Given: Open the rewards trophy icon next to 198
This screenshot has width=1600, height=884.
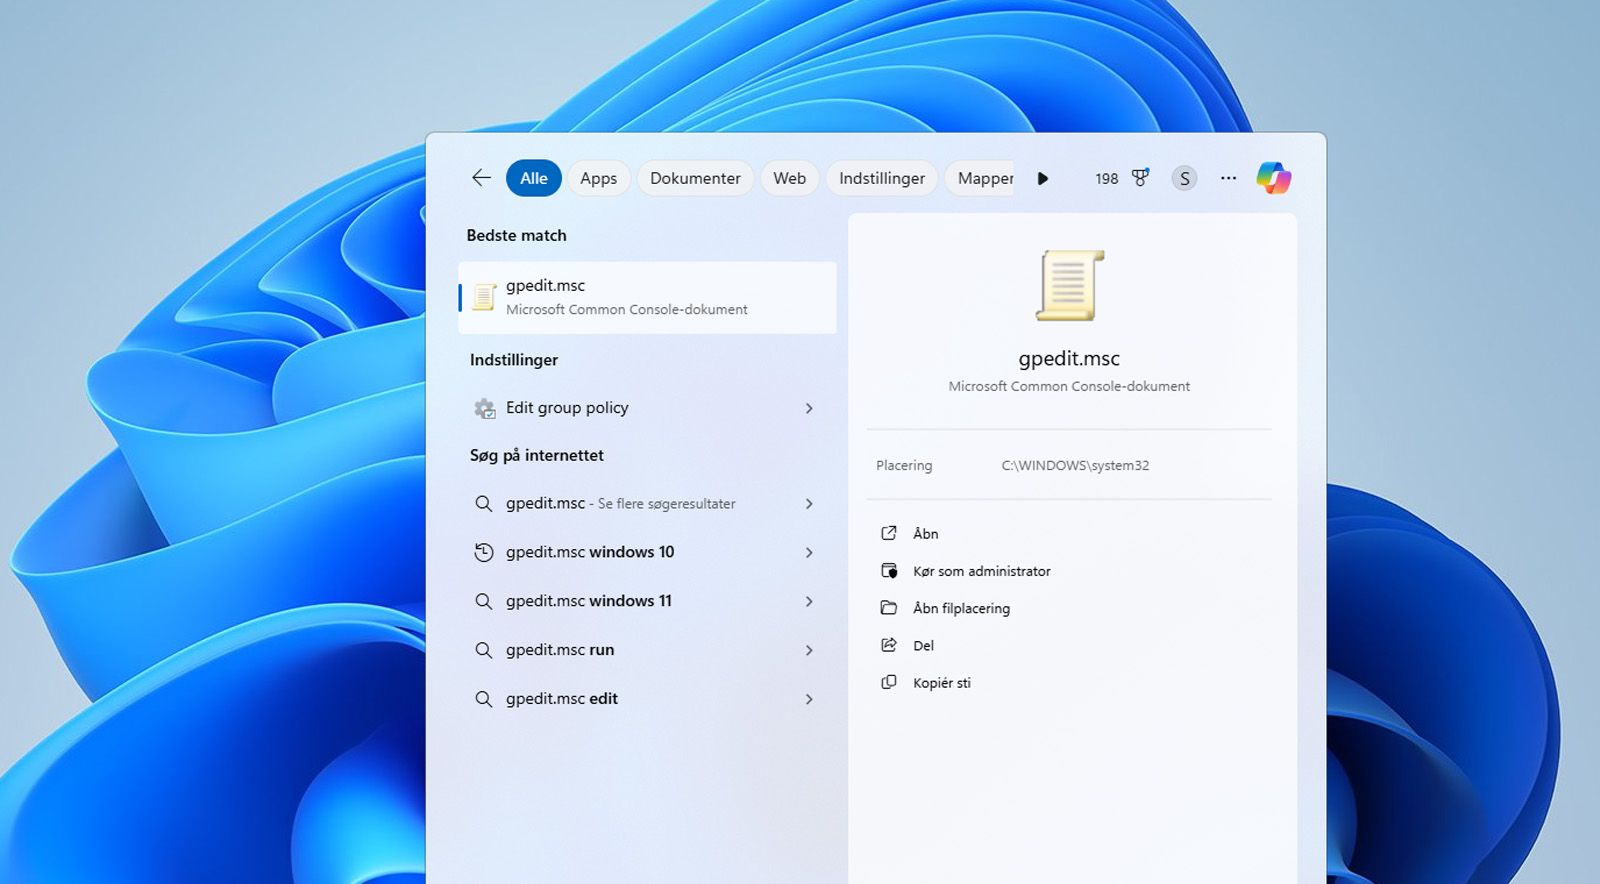Looking at the screenshot, I should click(1140, 178).
